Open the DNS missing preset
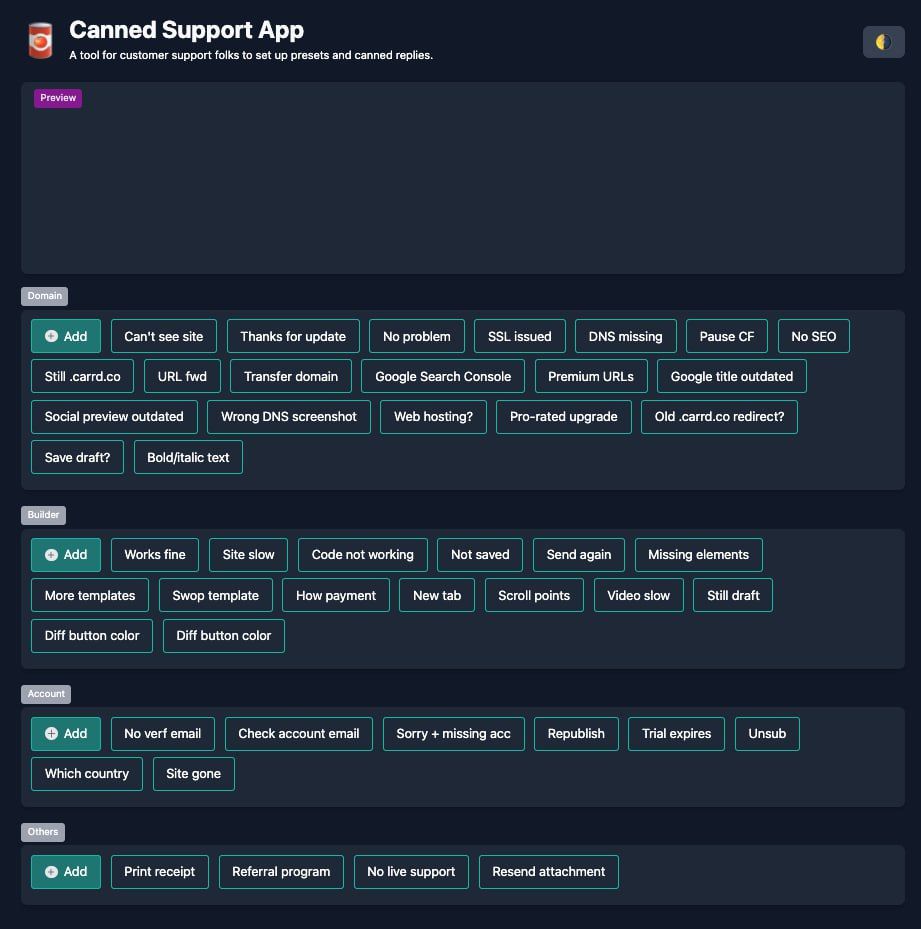 tap(625, 336)
